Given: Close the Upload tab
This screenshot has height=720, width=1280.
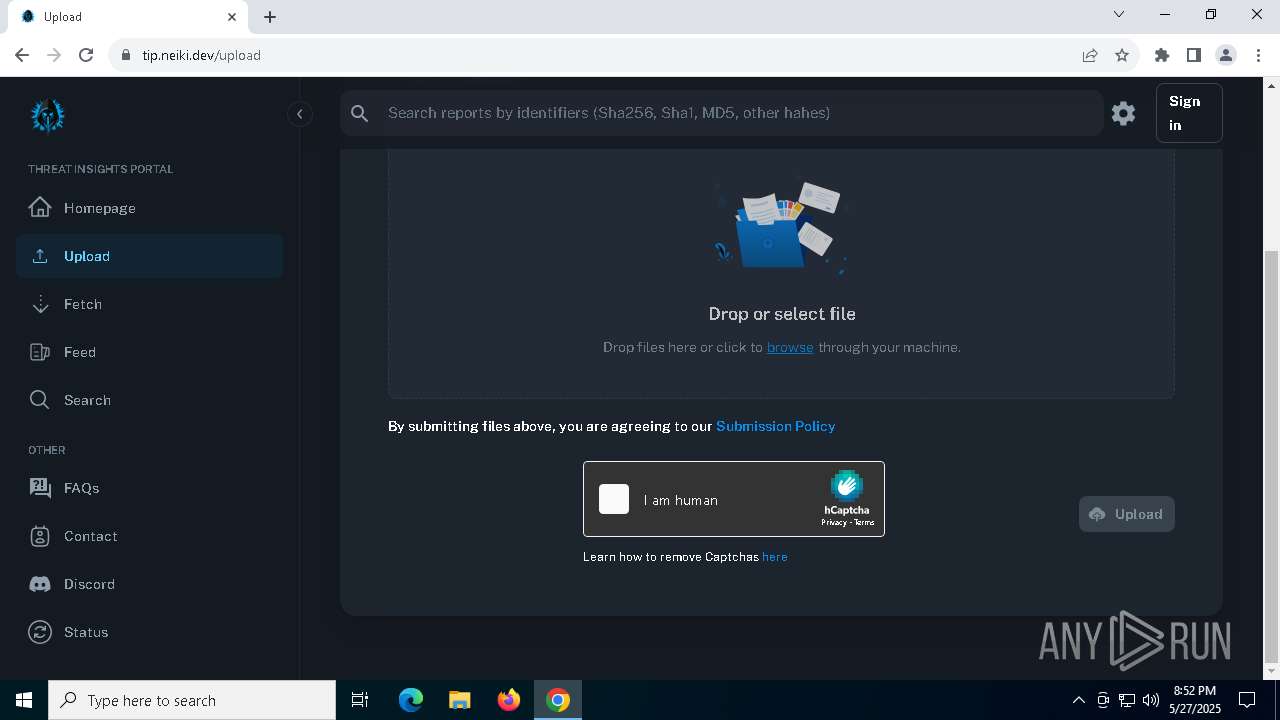Looking at the screenshot, I should pyautogui.click(x=232, y=17).
